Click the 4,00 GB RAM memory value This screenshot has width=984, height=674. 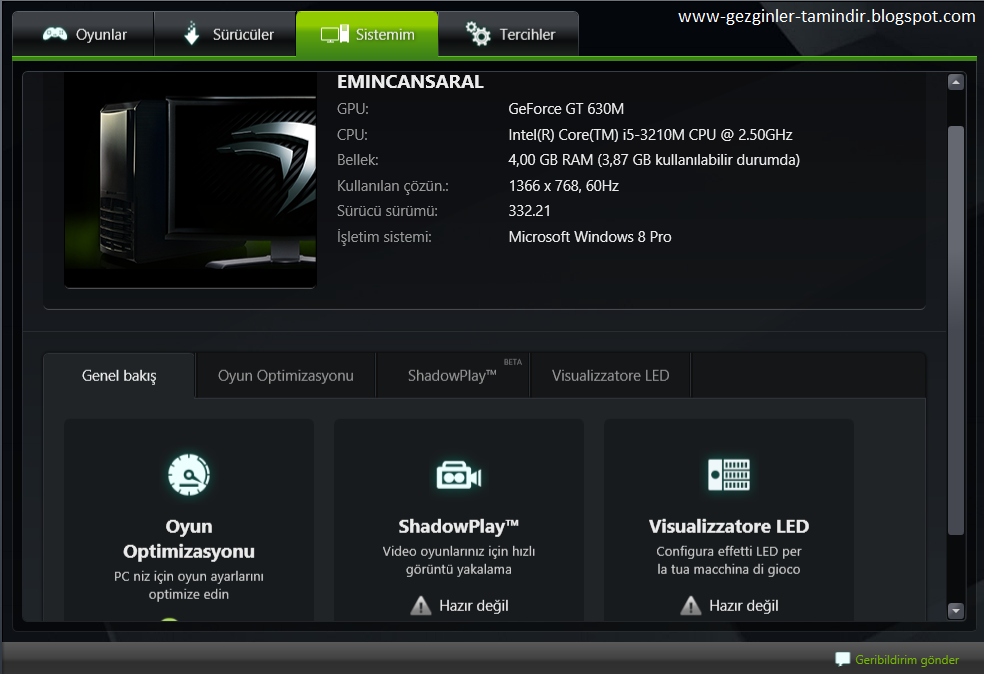pyautogui.click(x=654, y=160)
